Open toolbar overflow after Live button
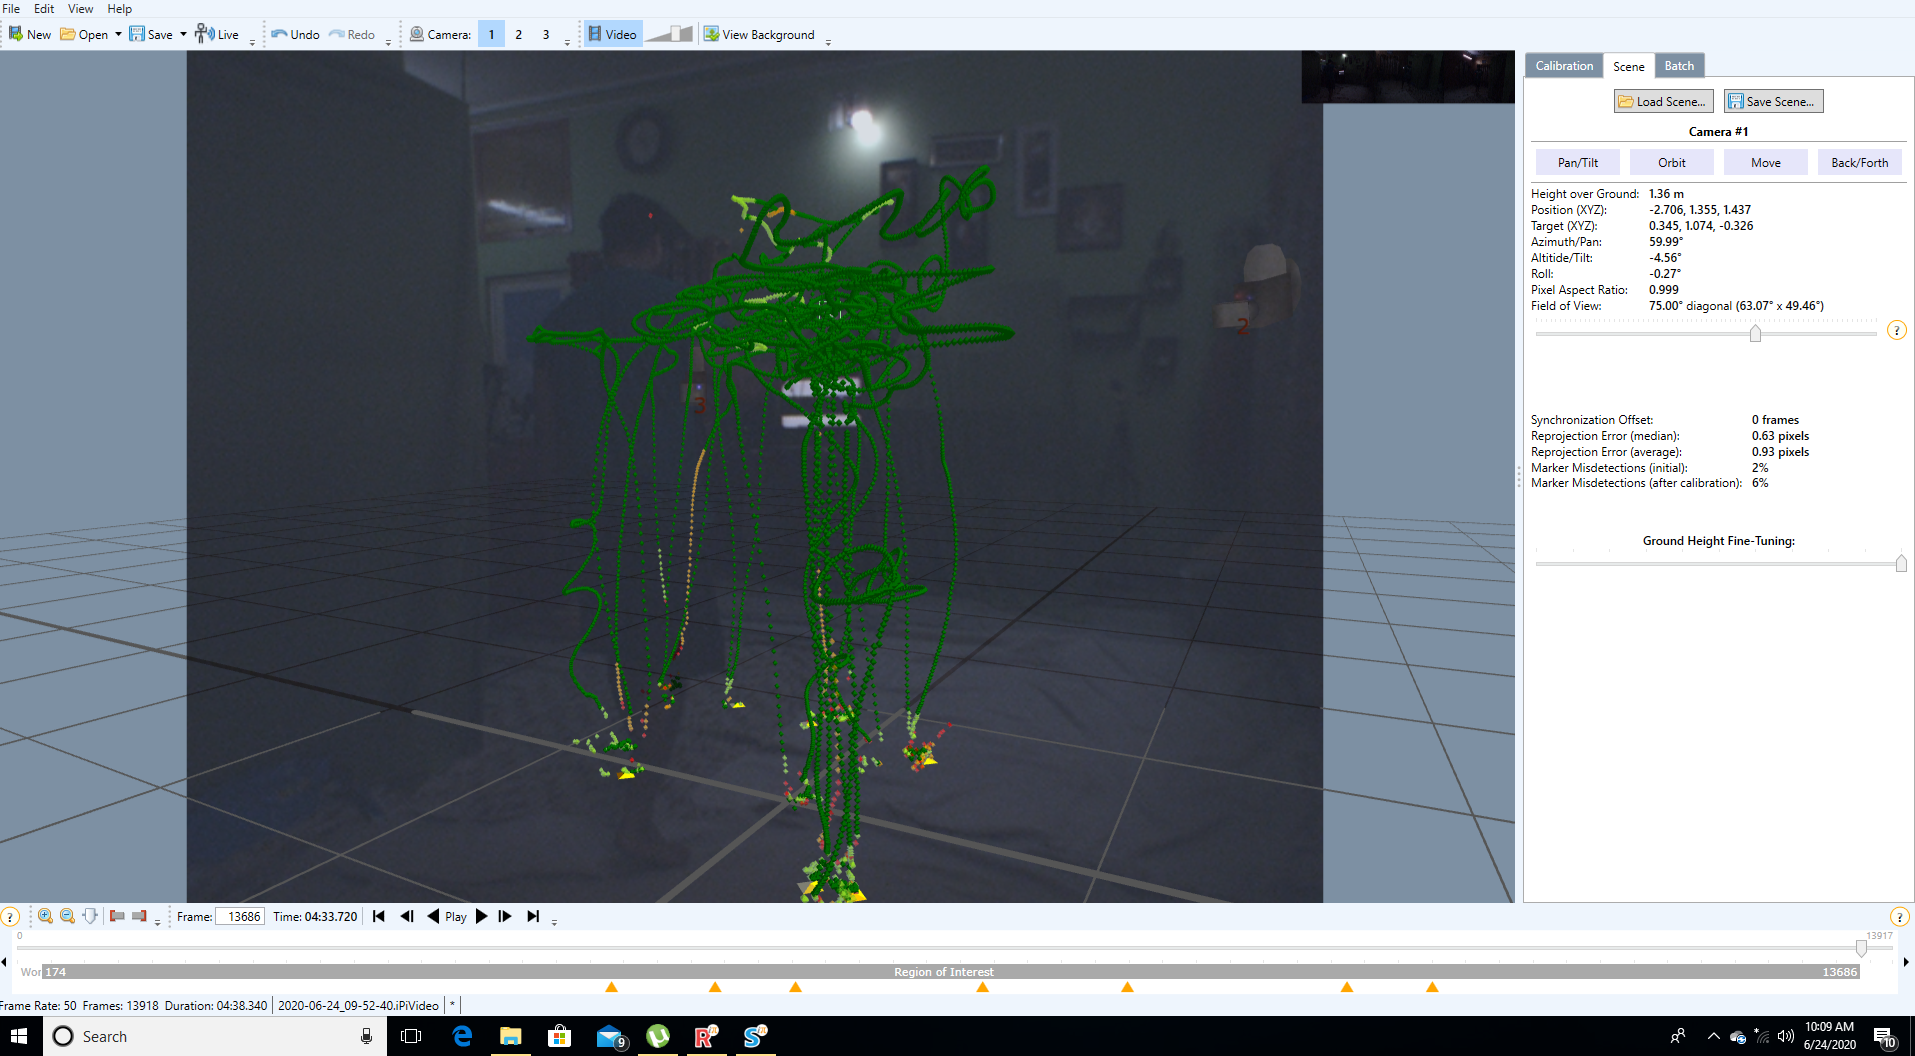This screenshot has height=1056, width=1915. pyautogui.click(x=252, y=42)
